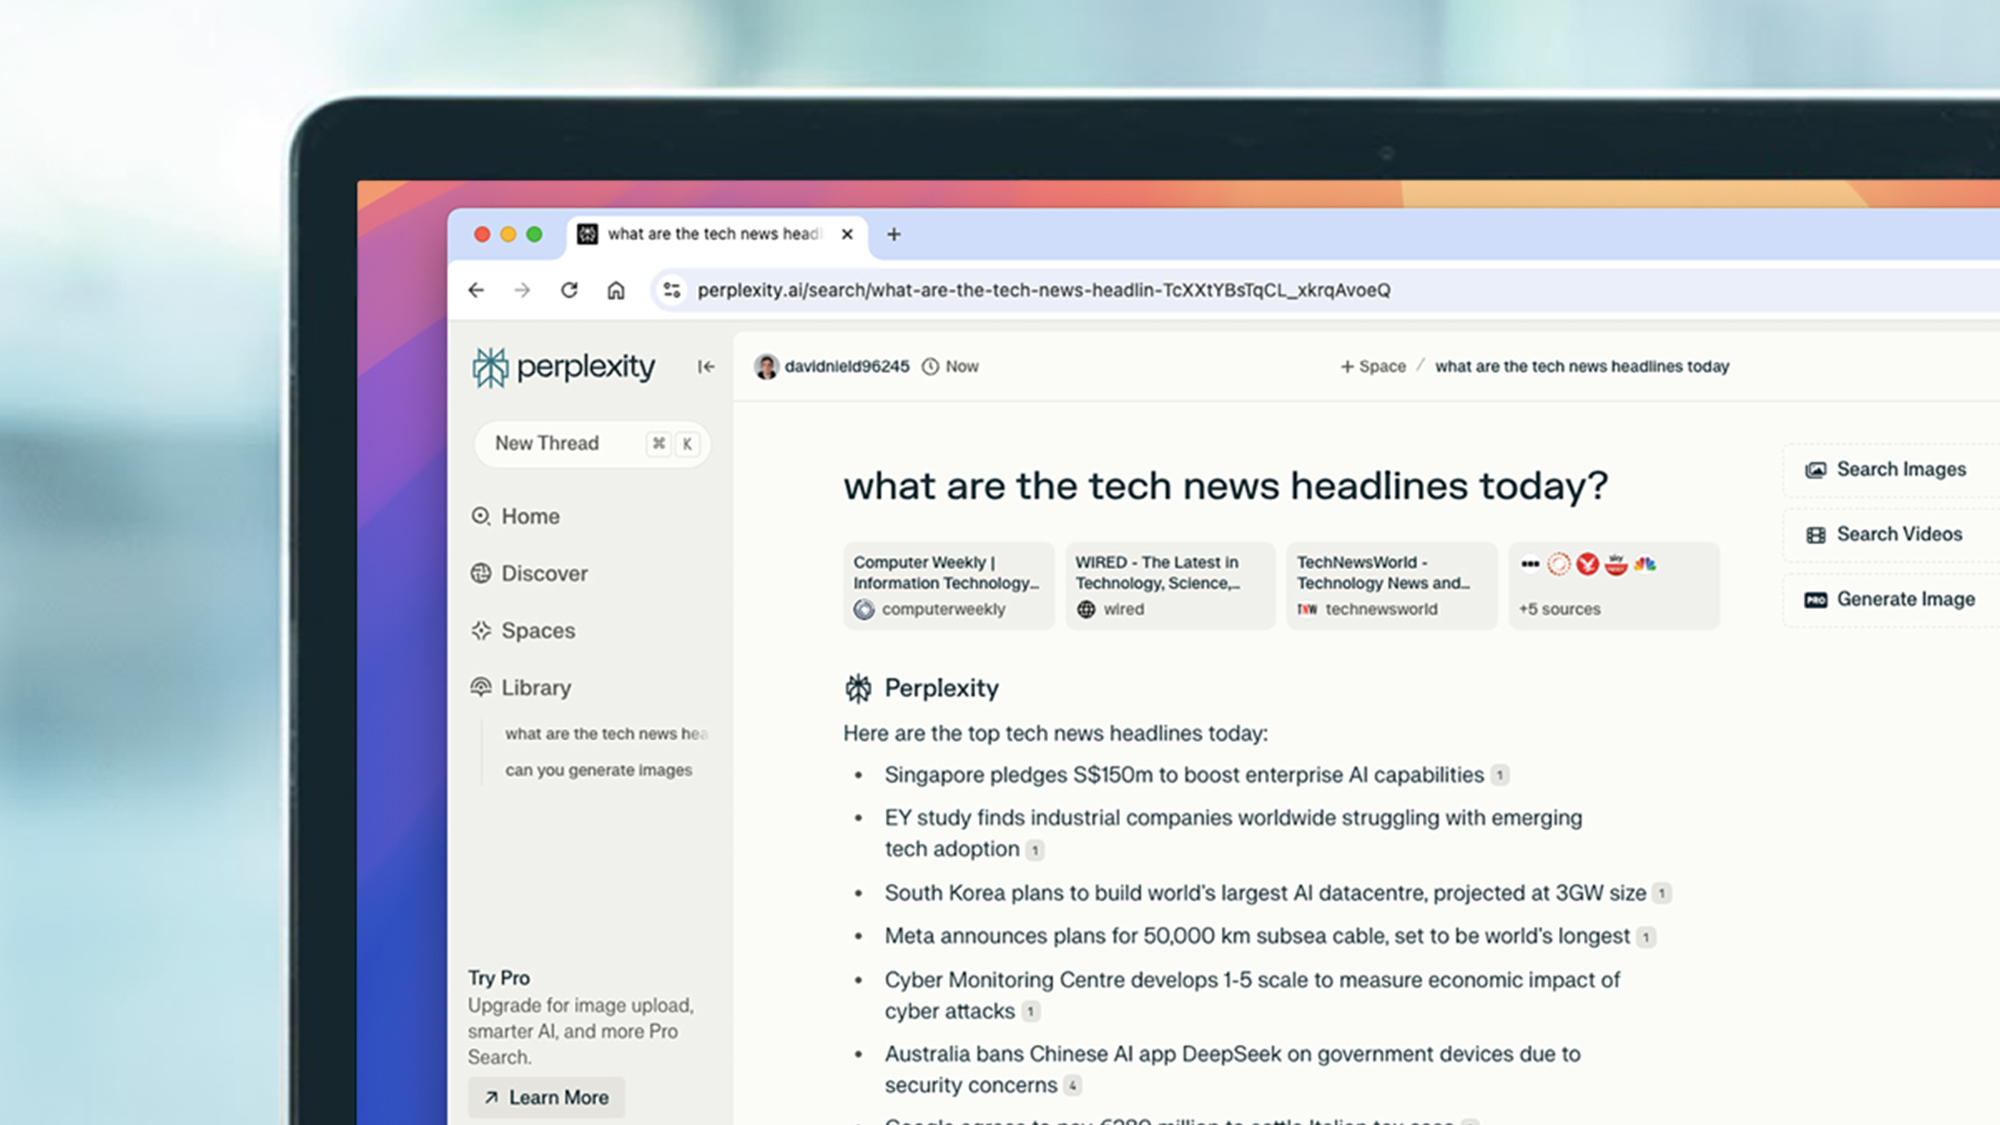Screen dimensions: 2000x1125
Task: Click the Discover globe icon
Action: click(x=481, y=573)
